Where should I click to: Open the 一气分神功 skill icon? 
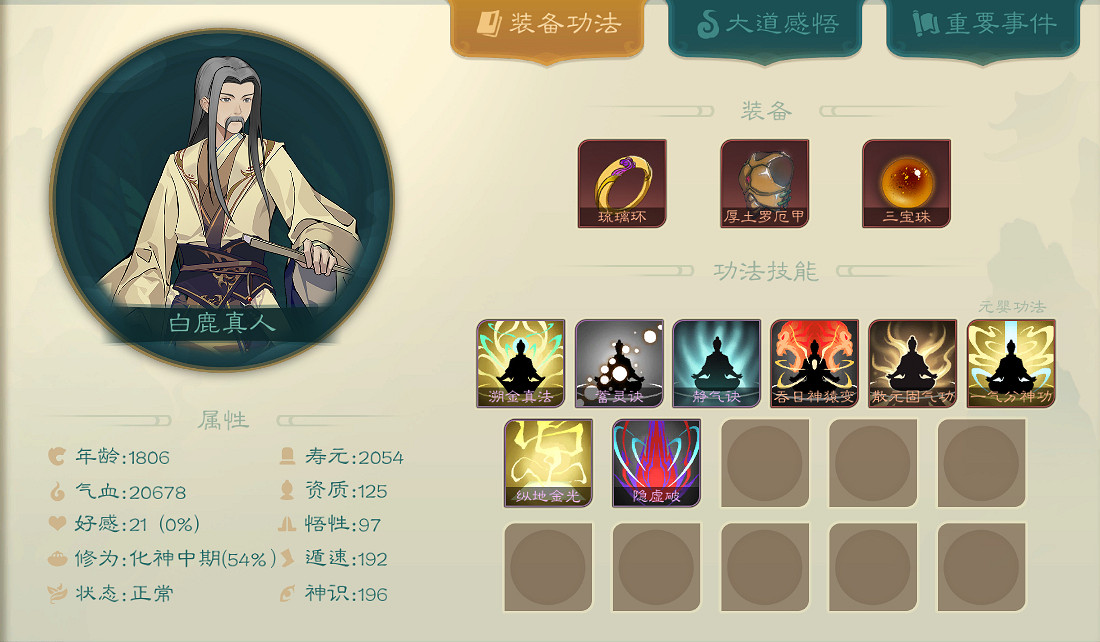click(x=1011, y=363)
